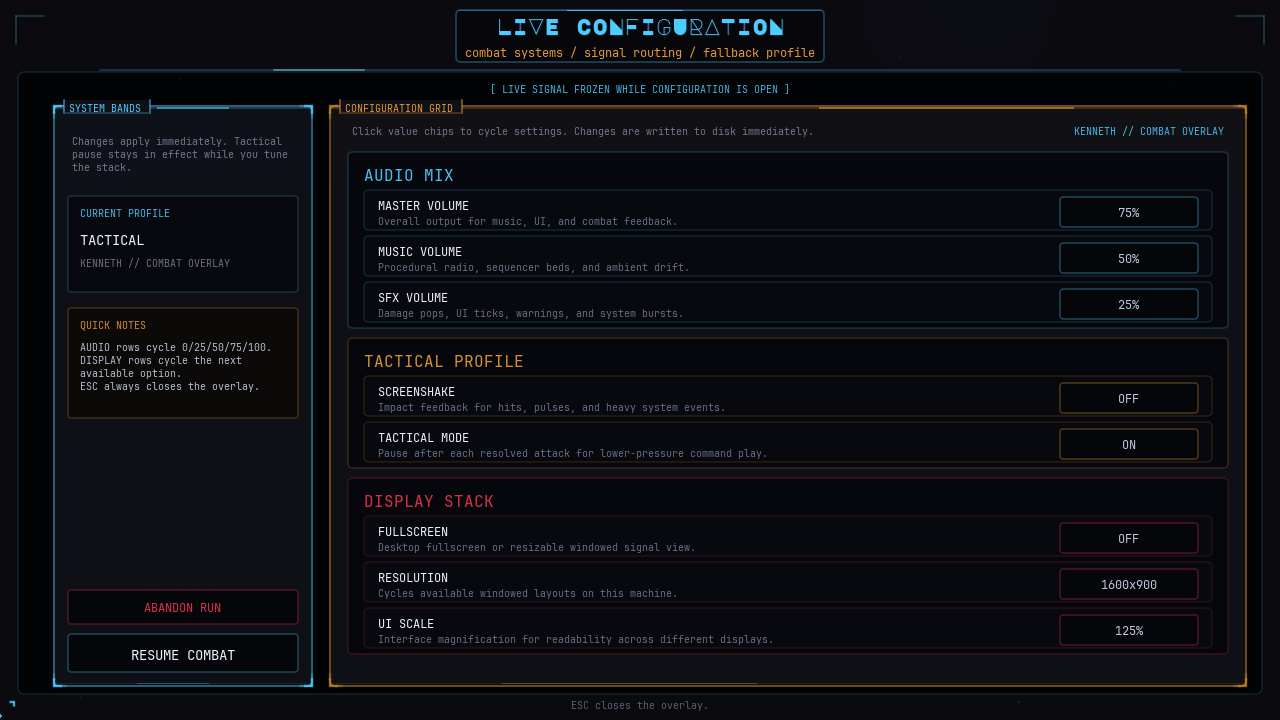
Task: Click the Live Configuration title banner
Action: [640, 36]
